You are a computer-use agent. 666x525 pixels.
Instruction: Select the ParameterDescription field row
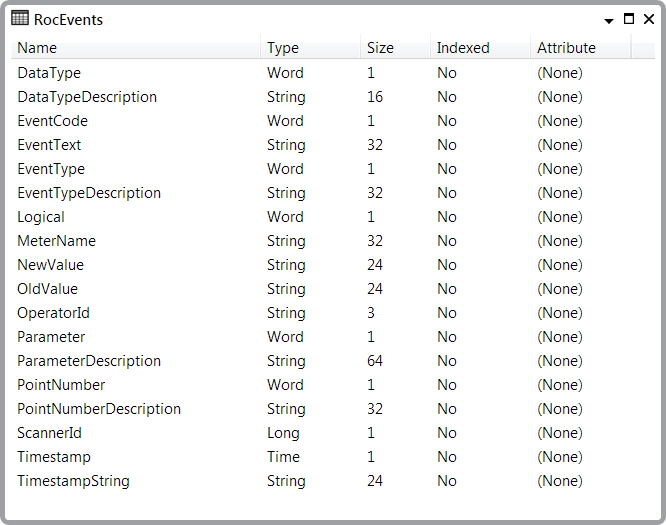pyautogui.click(x=333, y=361)
